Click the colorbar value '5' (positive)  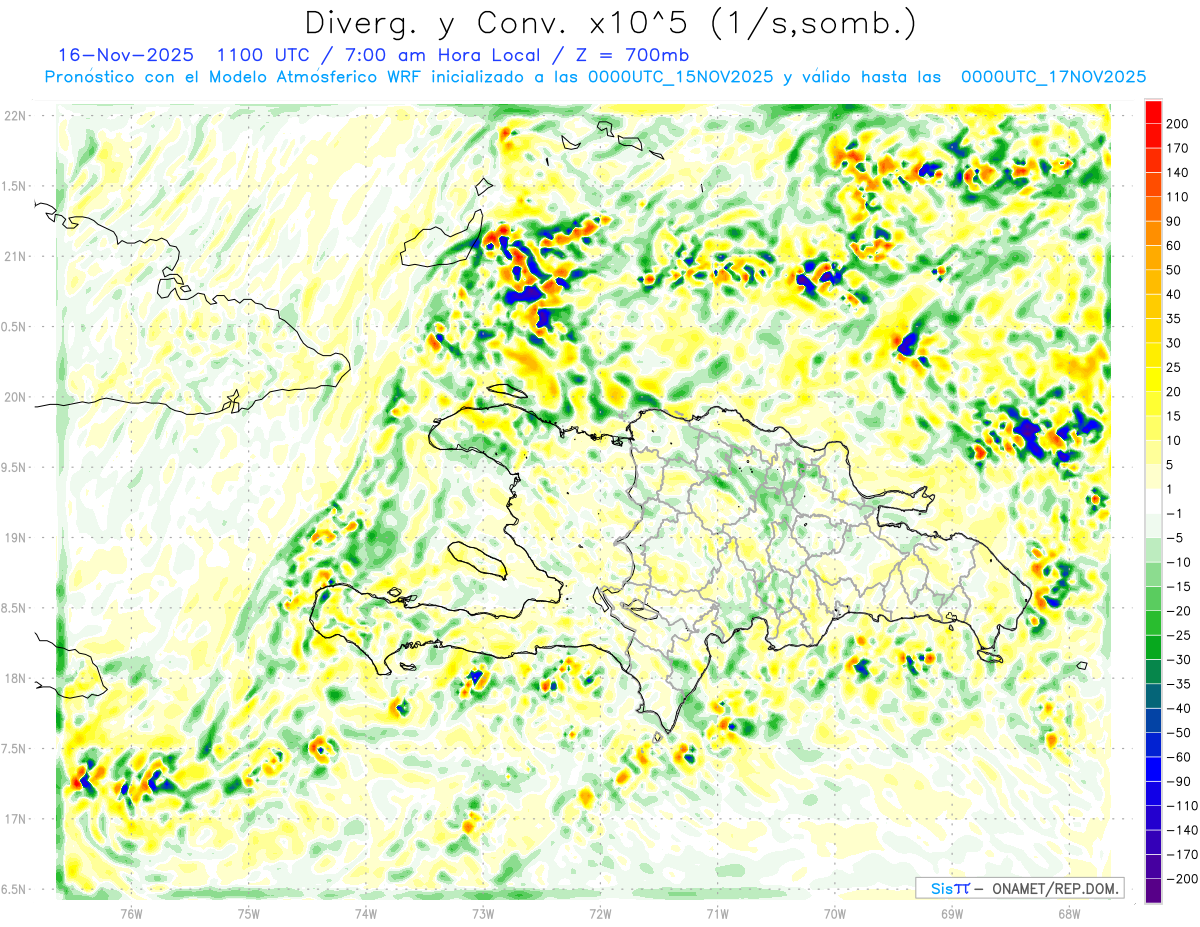coord(1172,464)
